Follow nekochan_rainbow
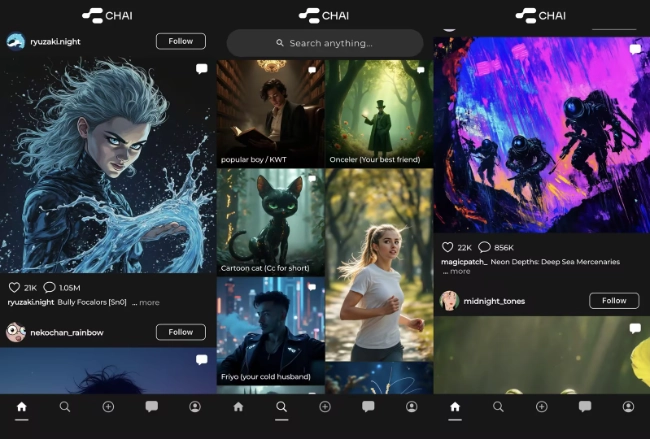The height and width of the screenshot is (439, 650). click(x=180, y=332)
